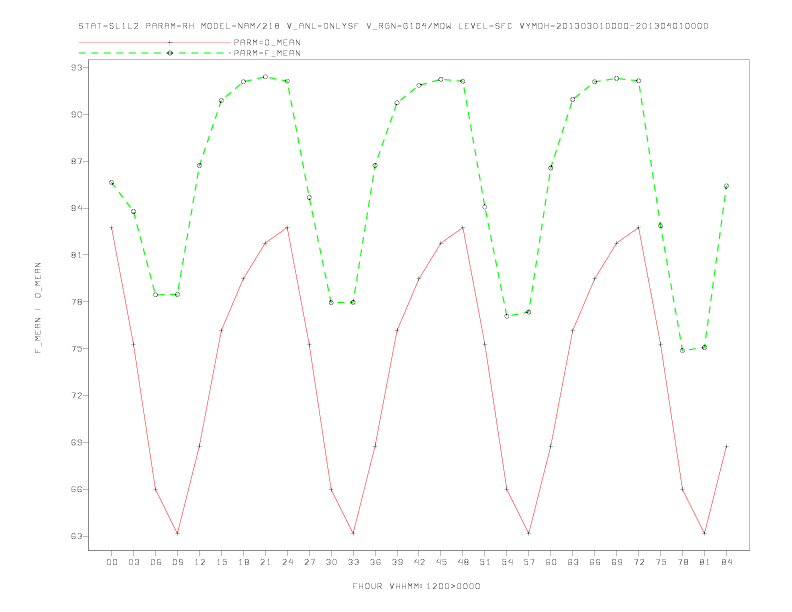Click the y-axis tick label 72
Viewport: 792px width, 612px height.
click(77, 396)
